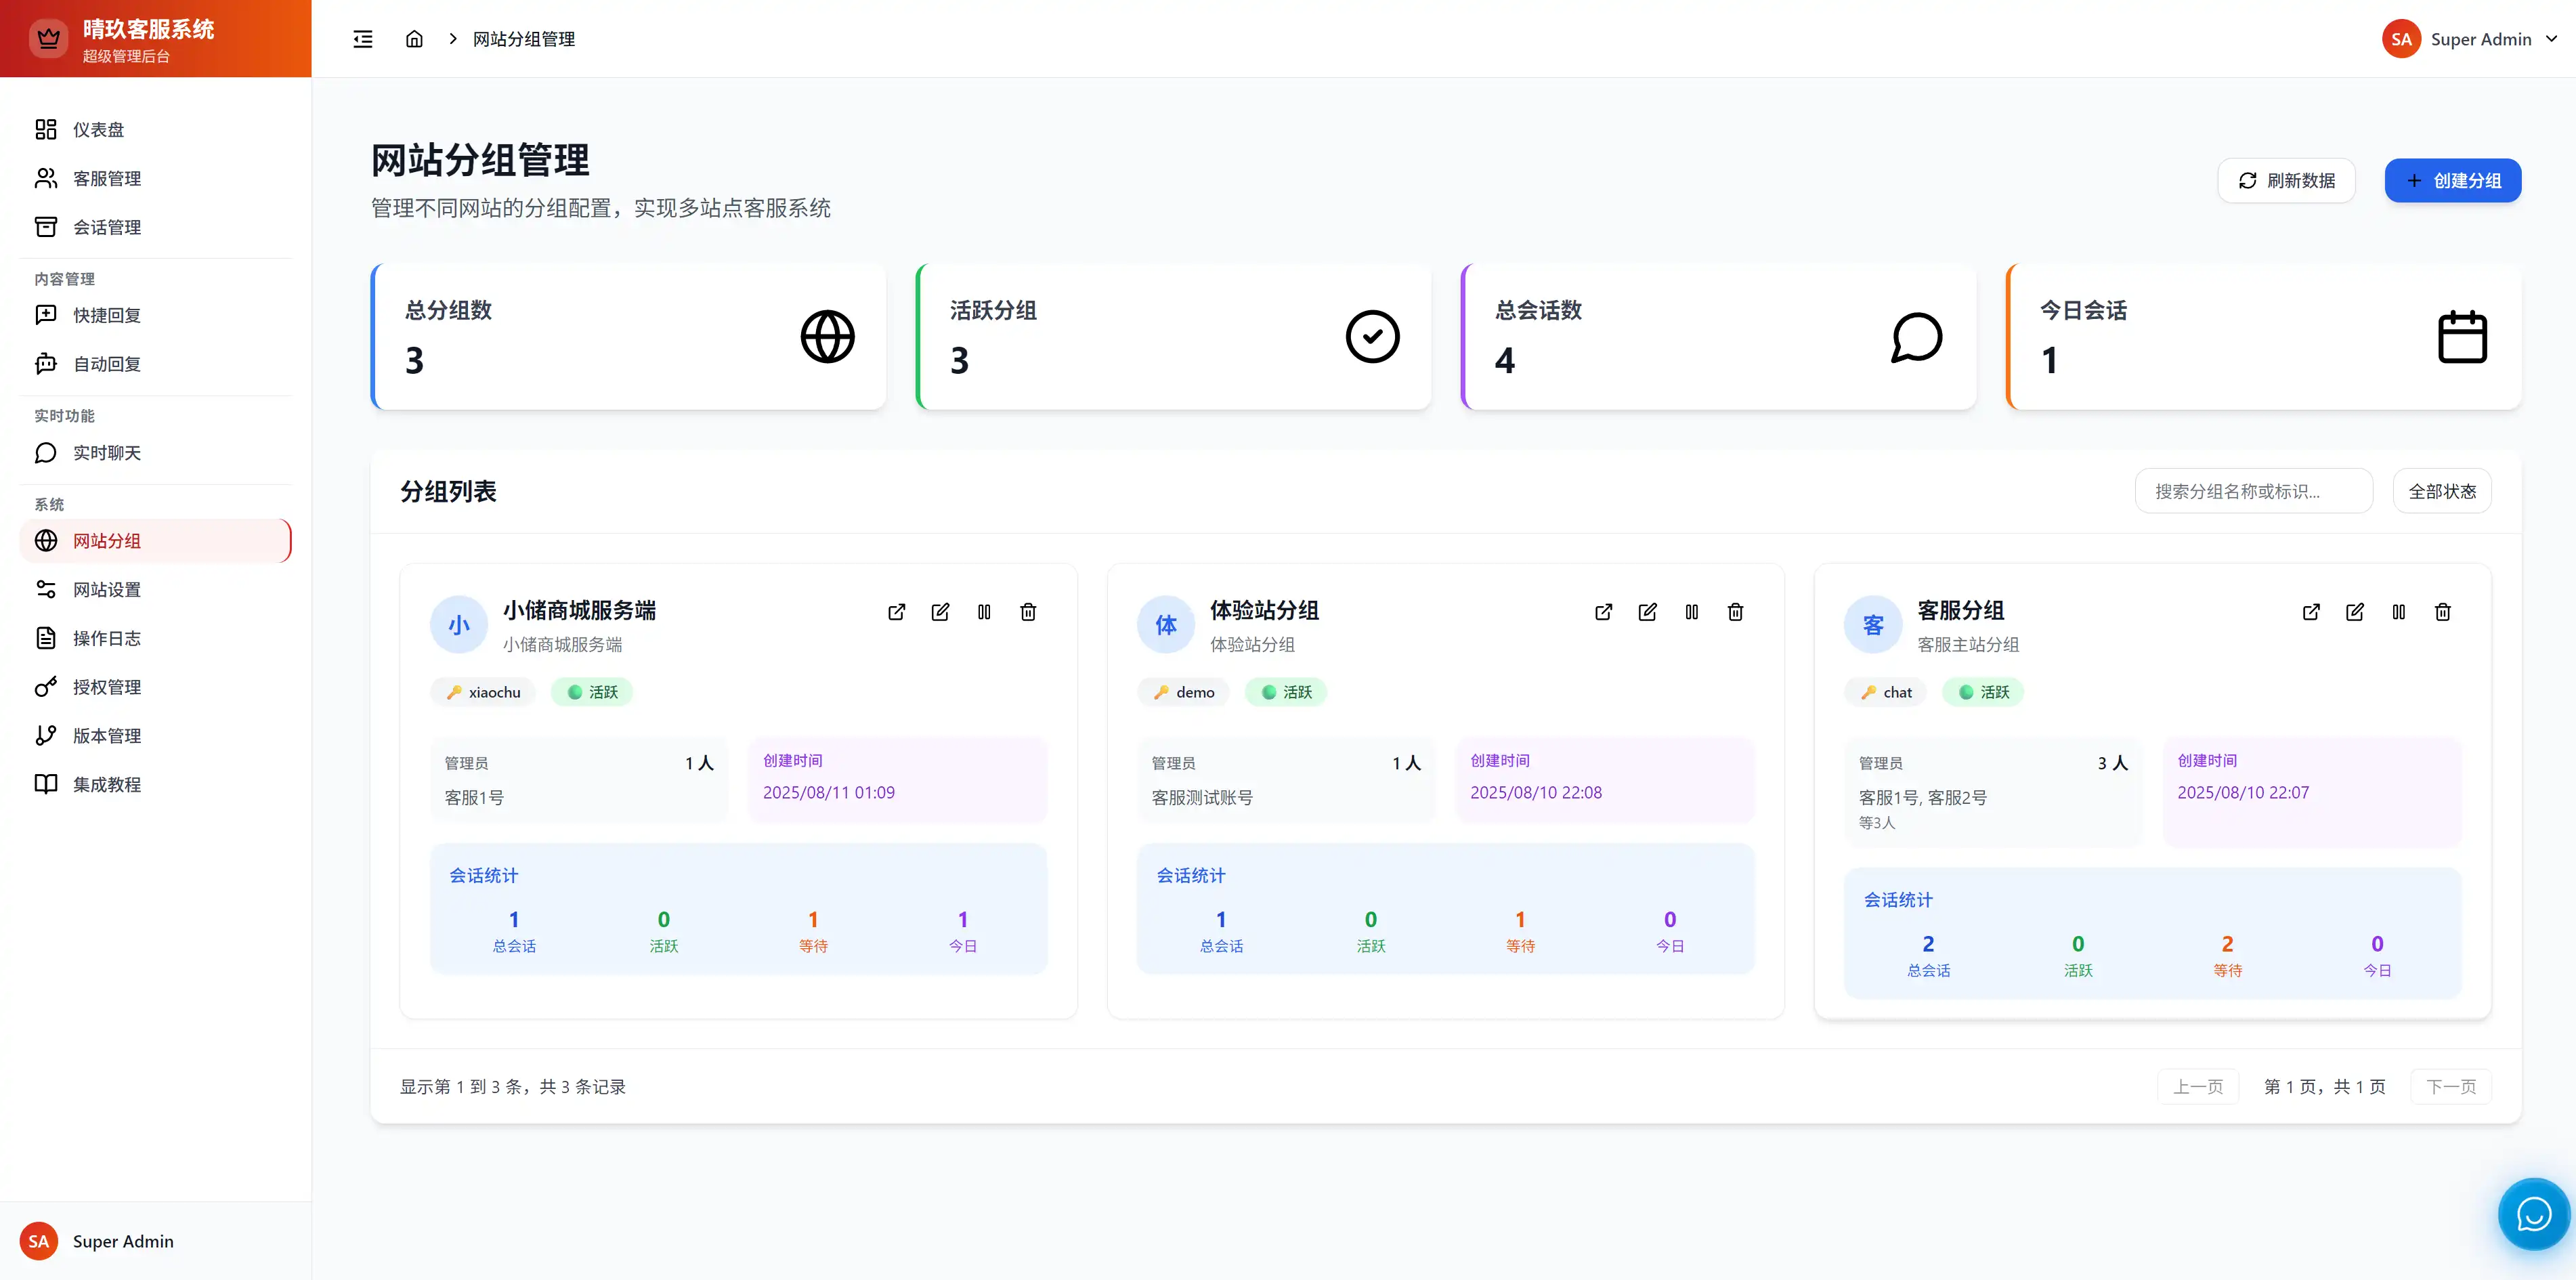This screenshot has width=2576, height=1280.
Task: Open external link for 客服分组
Action: (2311, 612)
